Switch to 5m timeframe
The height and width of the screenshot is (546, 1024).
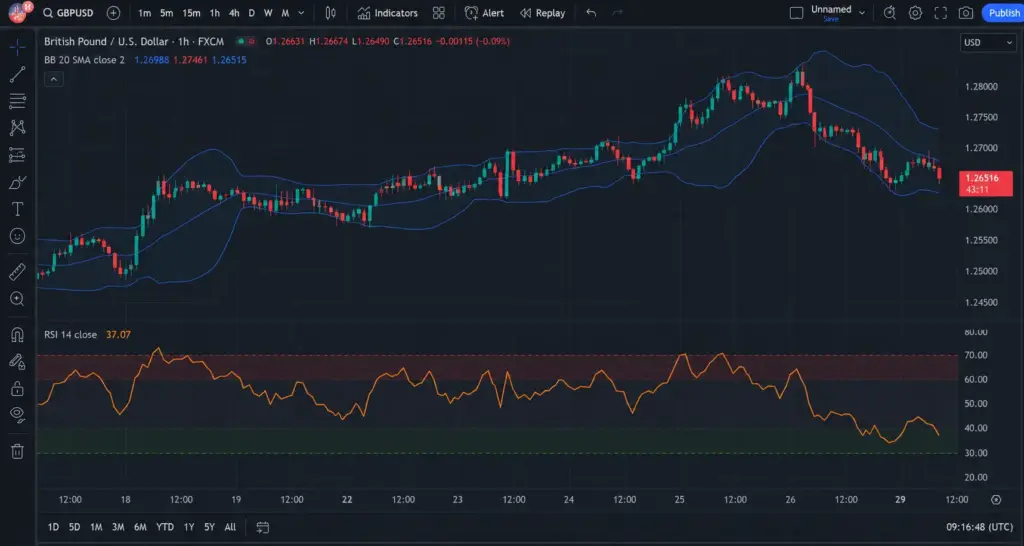(167, 13)
